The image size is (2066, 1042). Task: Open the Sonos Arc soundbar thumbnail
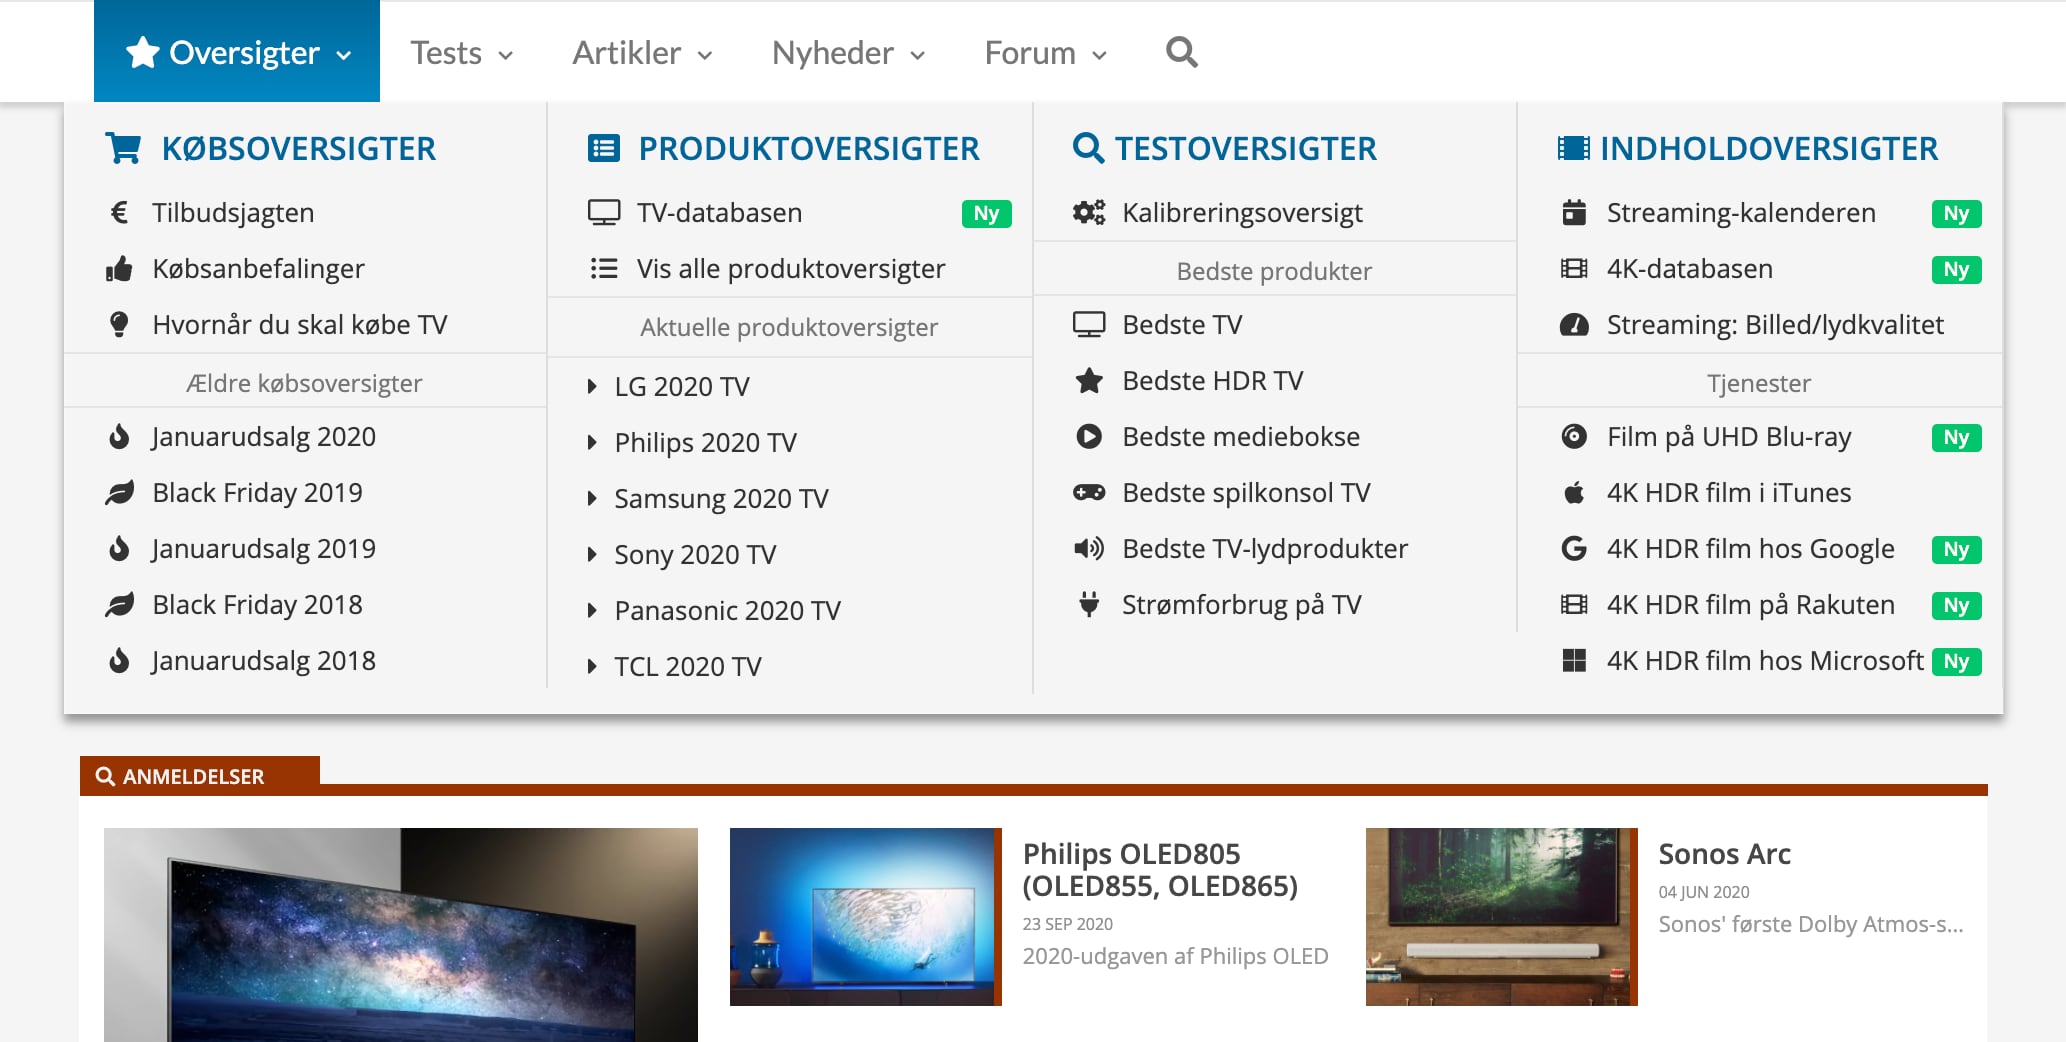(x=1502, y=916)
